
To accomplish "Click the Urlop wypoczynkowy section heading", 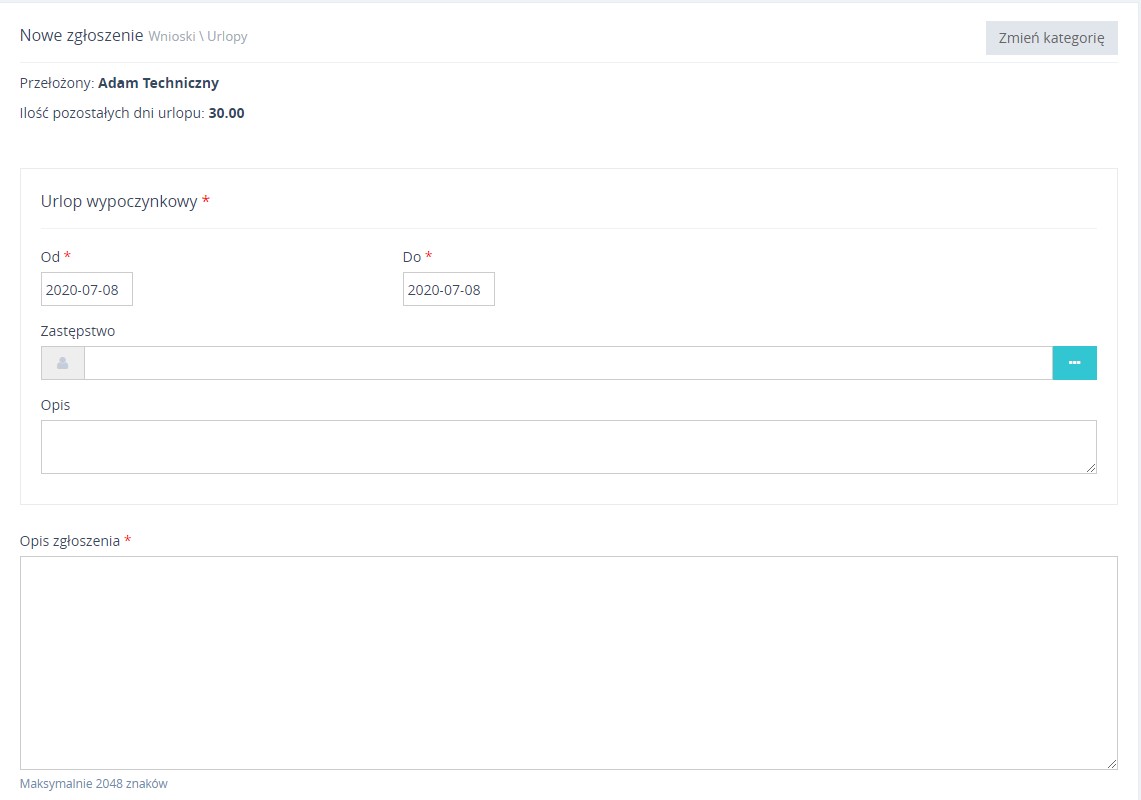I will pos(119,201).
